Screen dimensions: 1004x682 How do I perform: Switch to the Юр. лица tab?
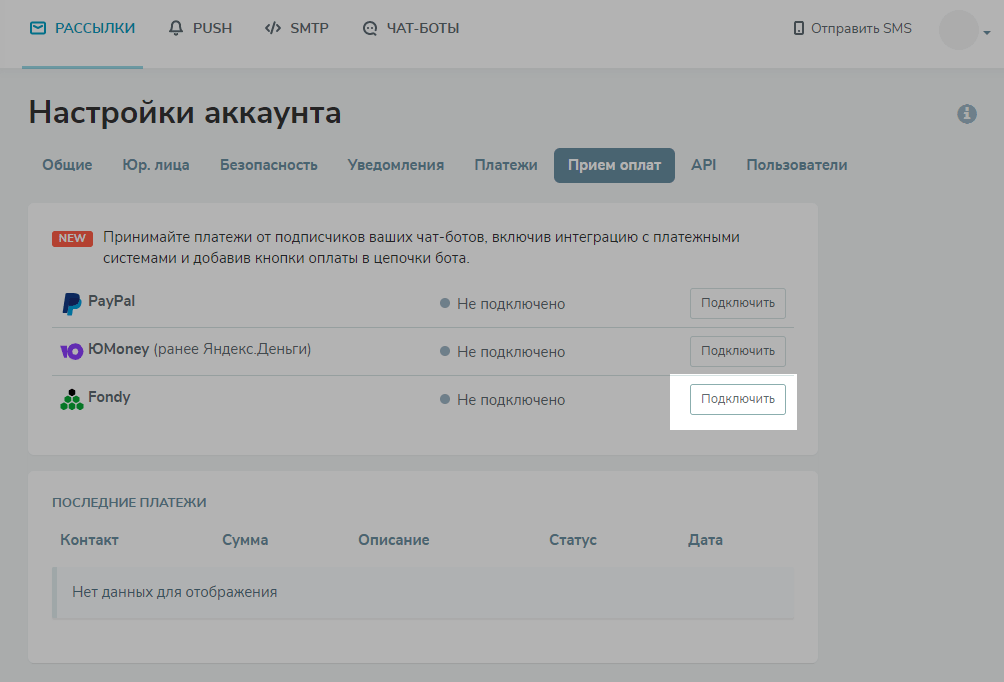[x=156, y=165]
